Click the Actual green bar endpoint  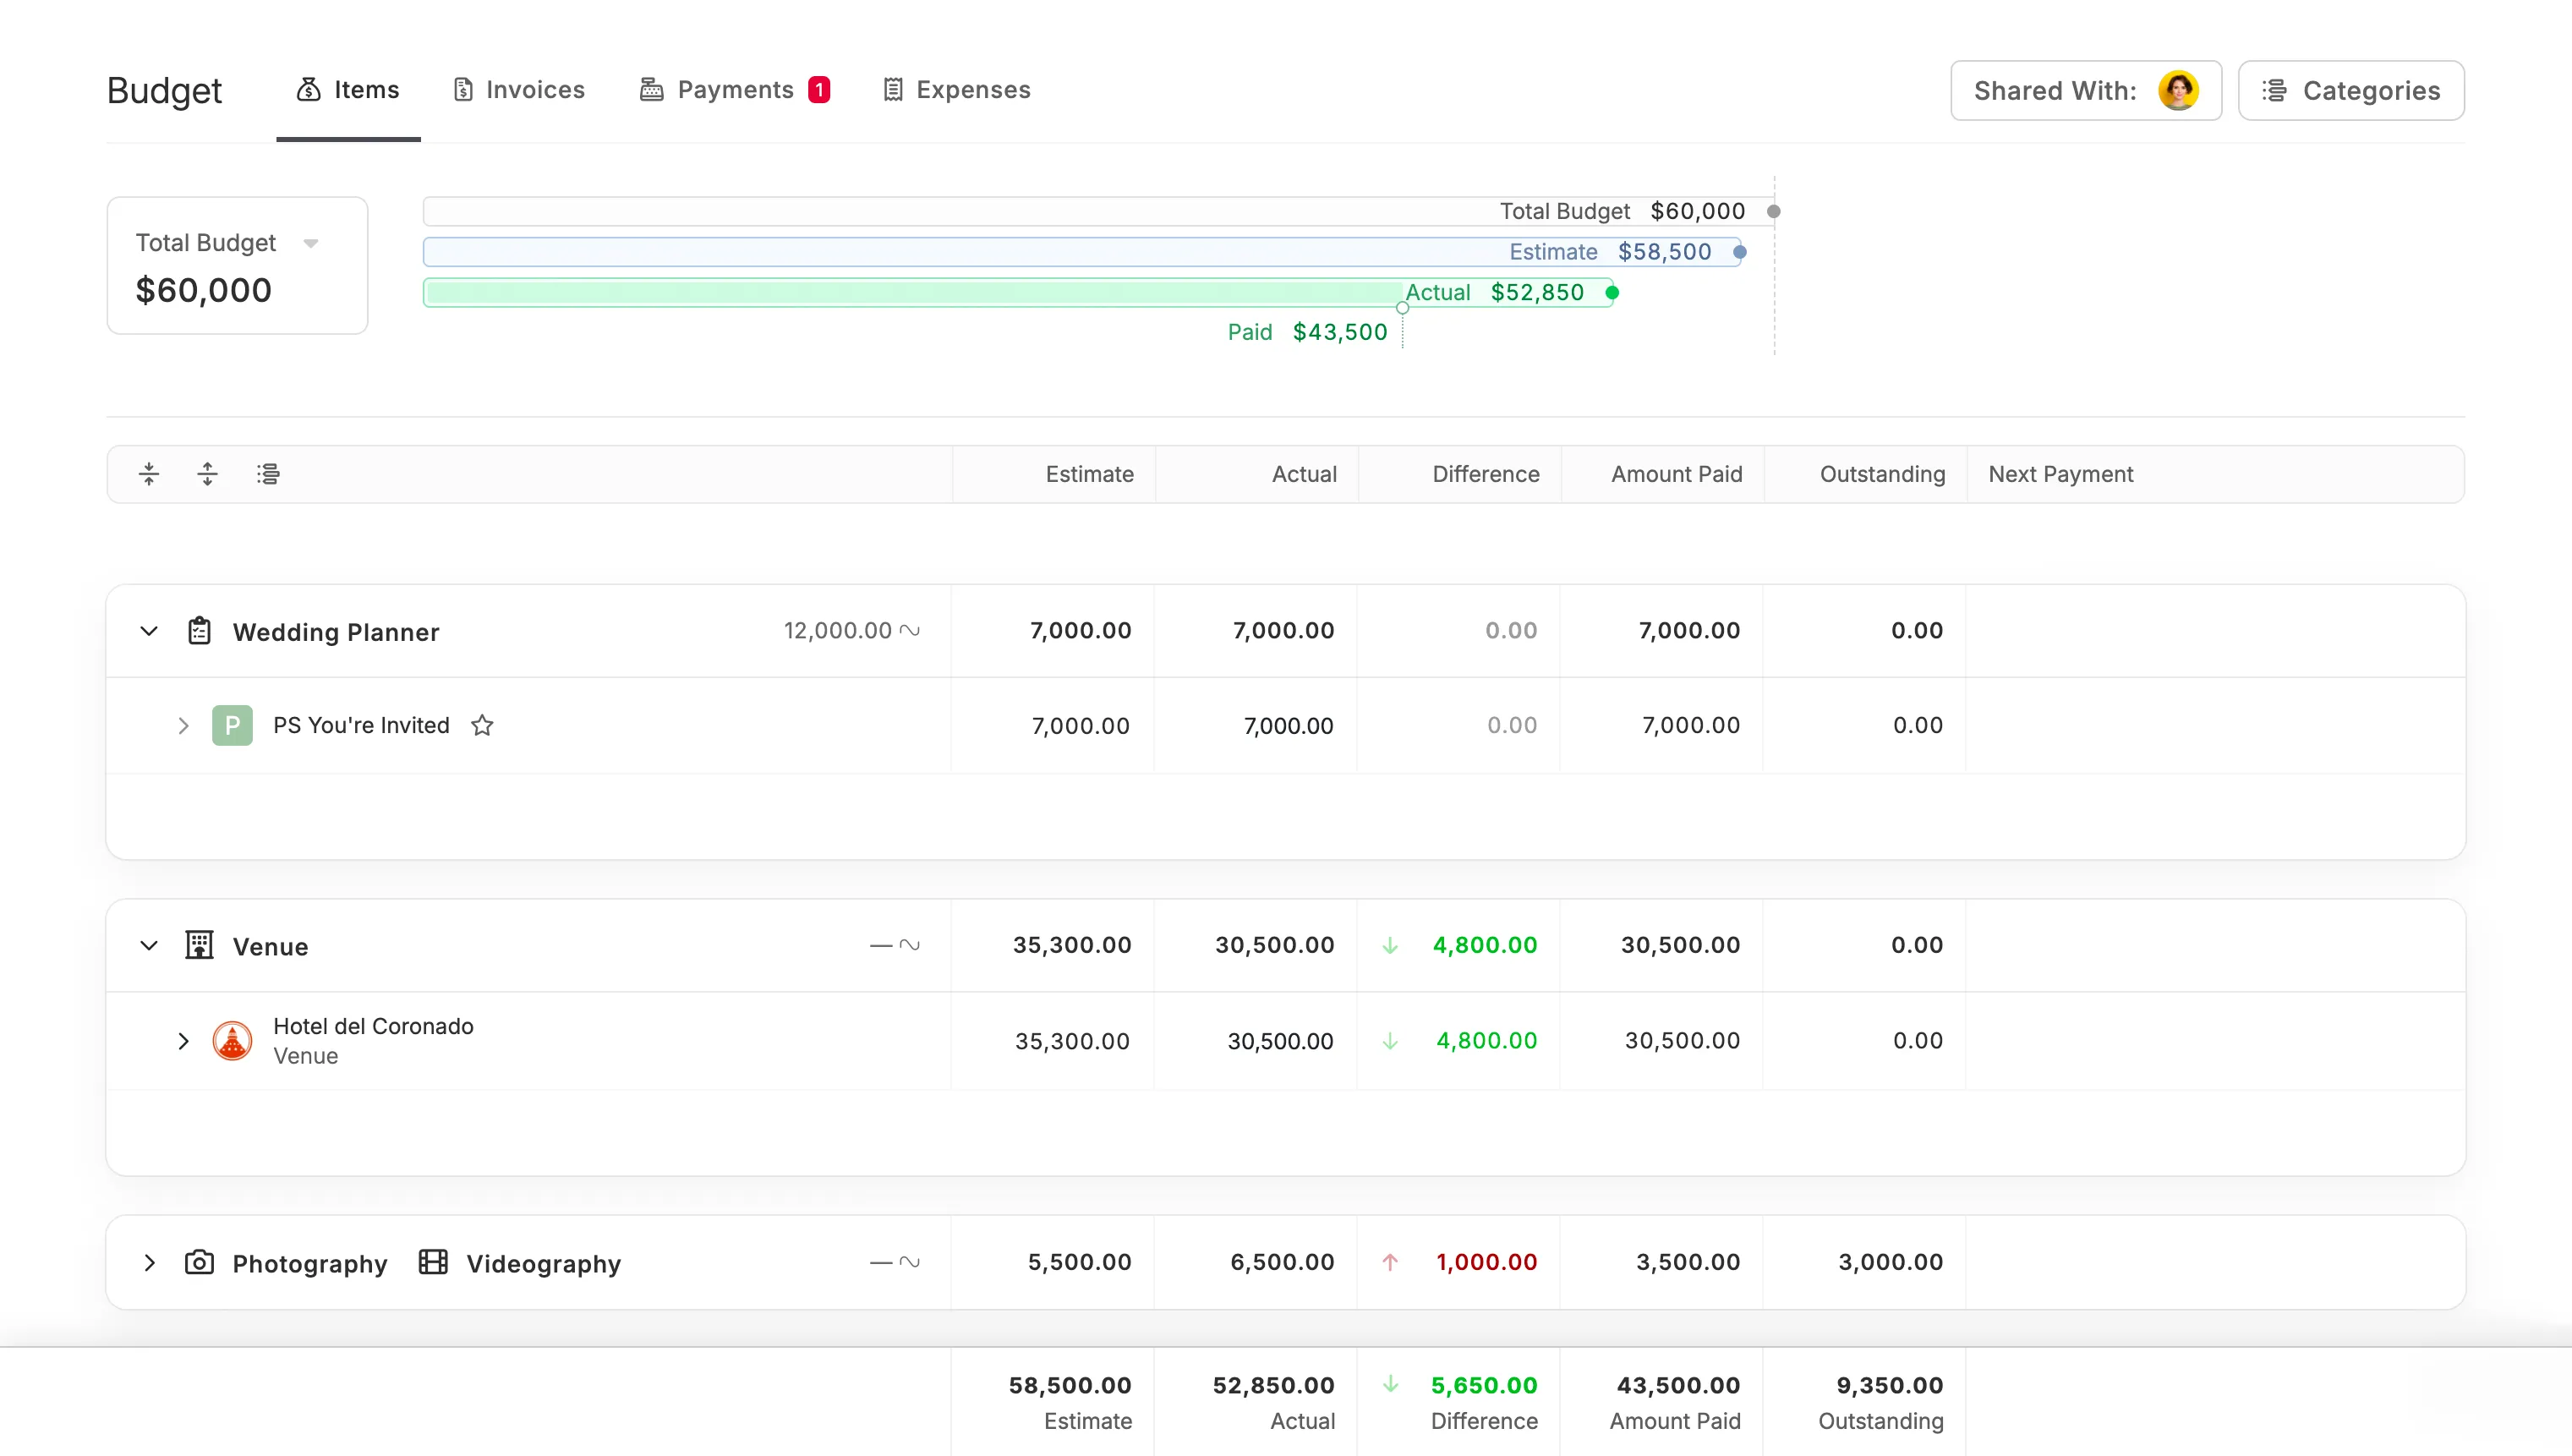[x=1612, y=293]
